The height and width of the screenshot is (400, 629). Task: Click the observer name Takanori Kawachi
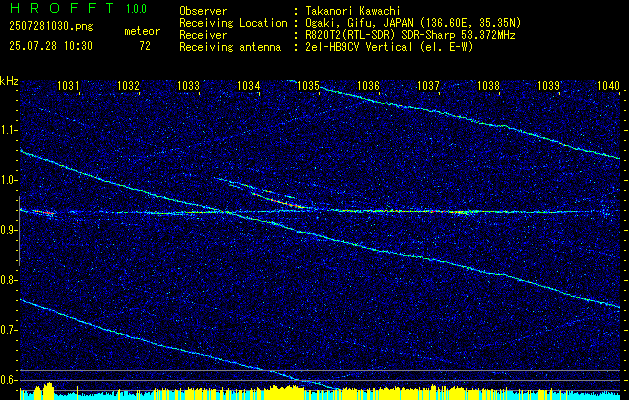(353, 11)
